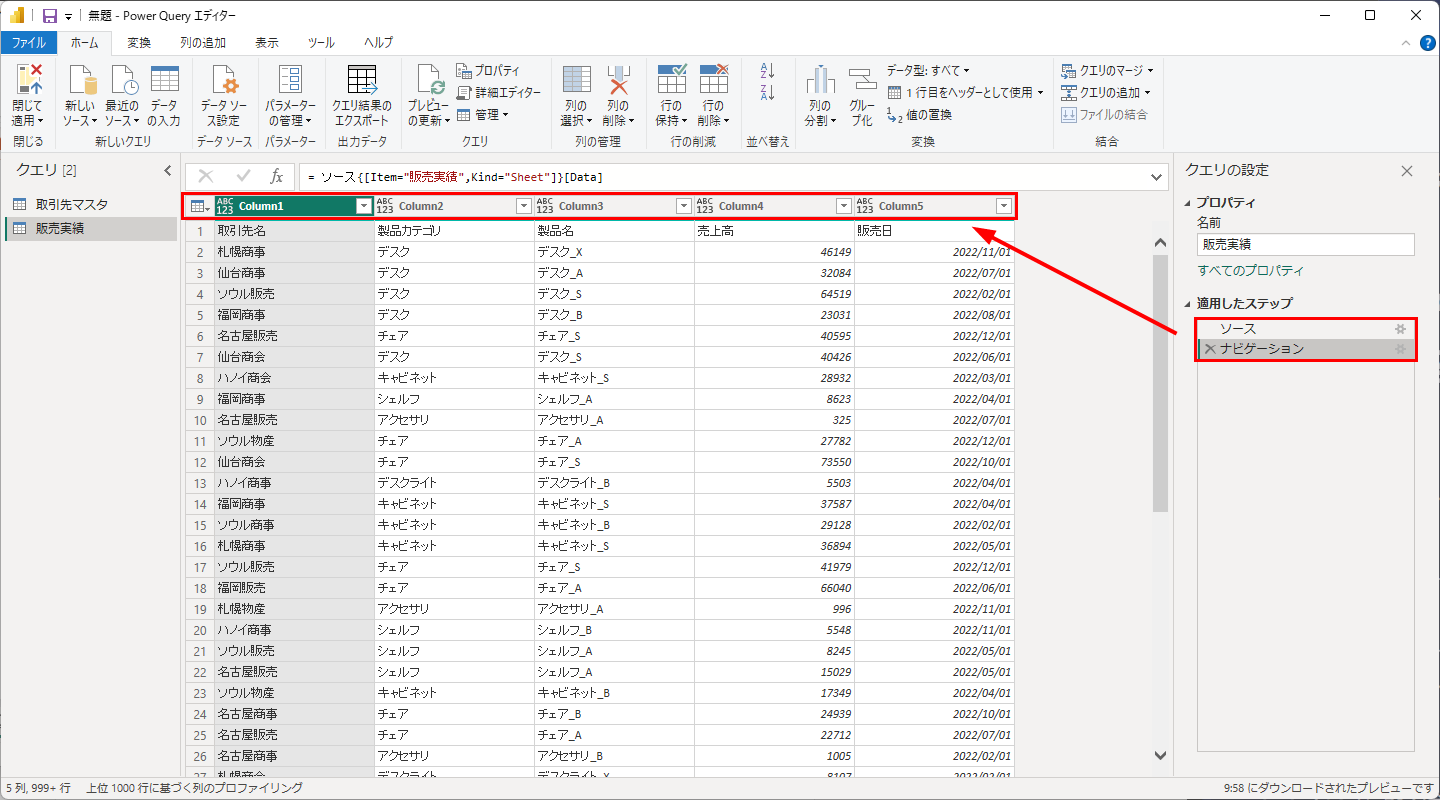Open the All Properties (すべてのプロパティ) link

pyautogui.click(x=1251, y=271)
